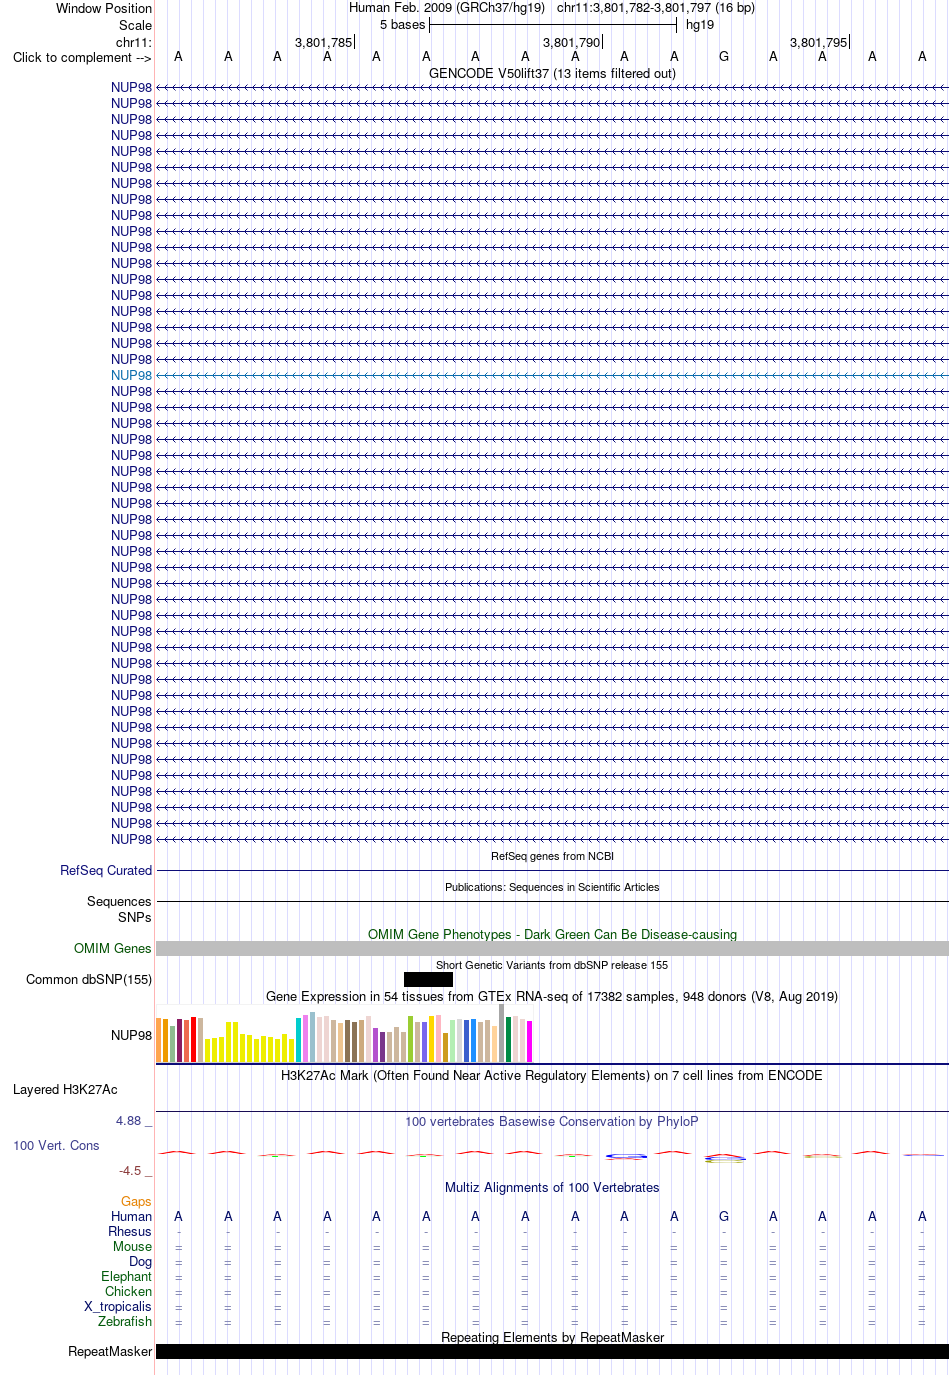The image size is (950, 1375).
Task: Click the orange 'Gaps' label
Action: pyautogui.click(x=136, y=1201)
